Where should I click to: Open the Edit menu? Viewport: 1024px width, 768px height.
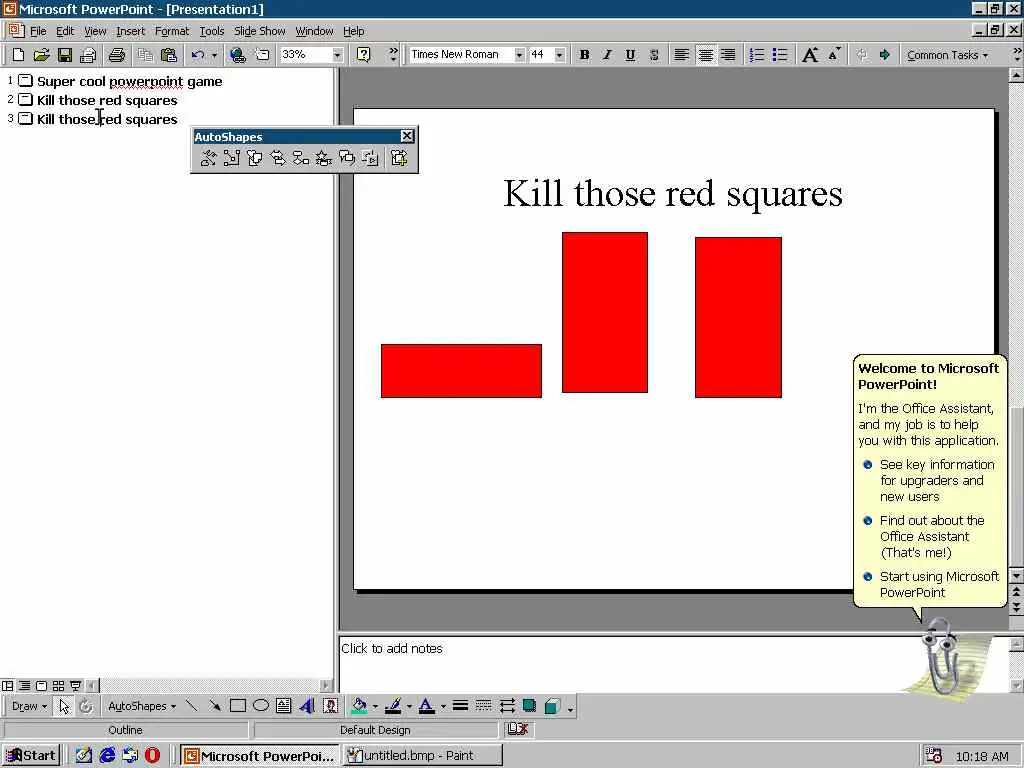point(65,31)
